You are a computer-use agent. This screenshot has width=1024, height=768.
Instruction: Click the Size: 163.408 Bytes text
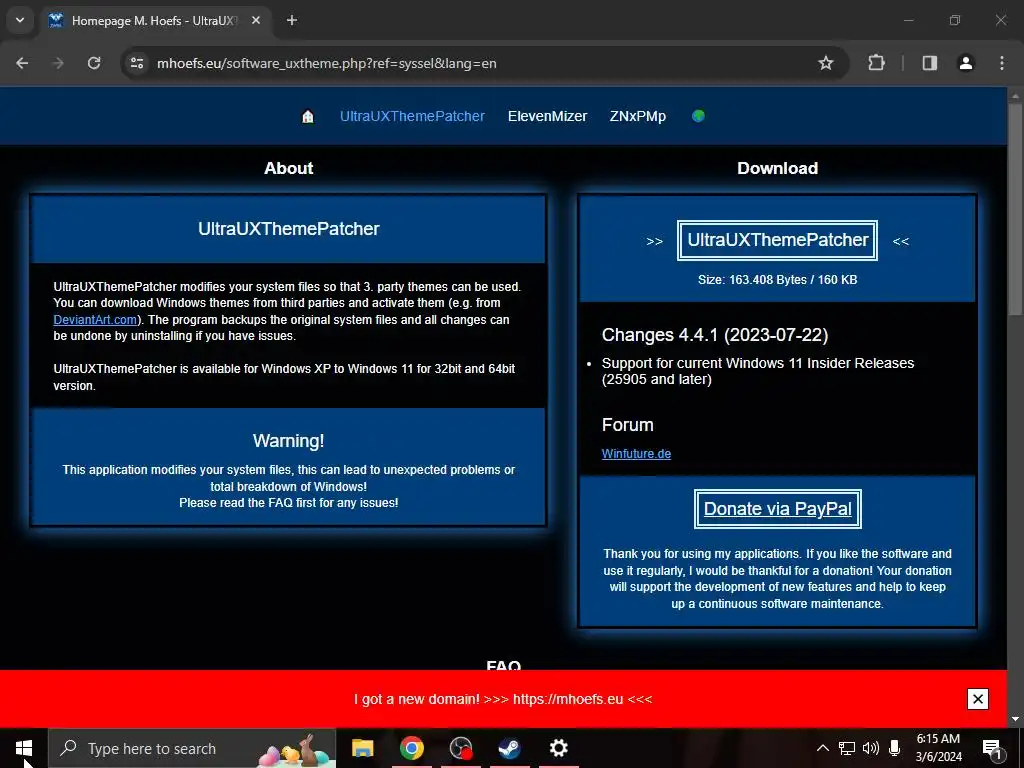[777, 280]
